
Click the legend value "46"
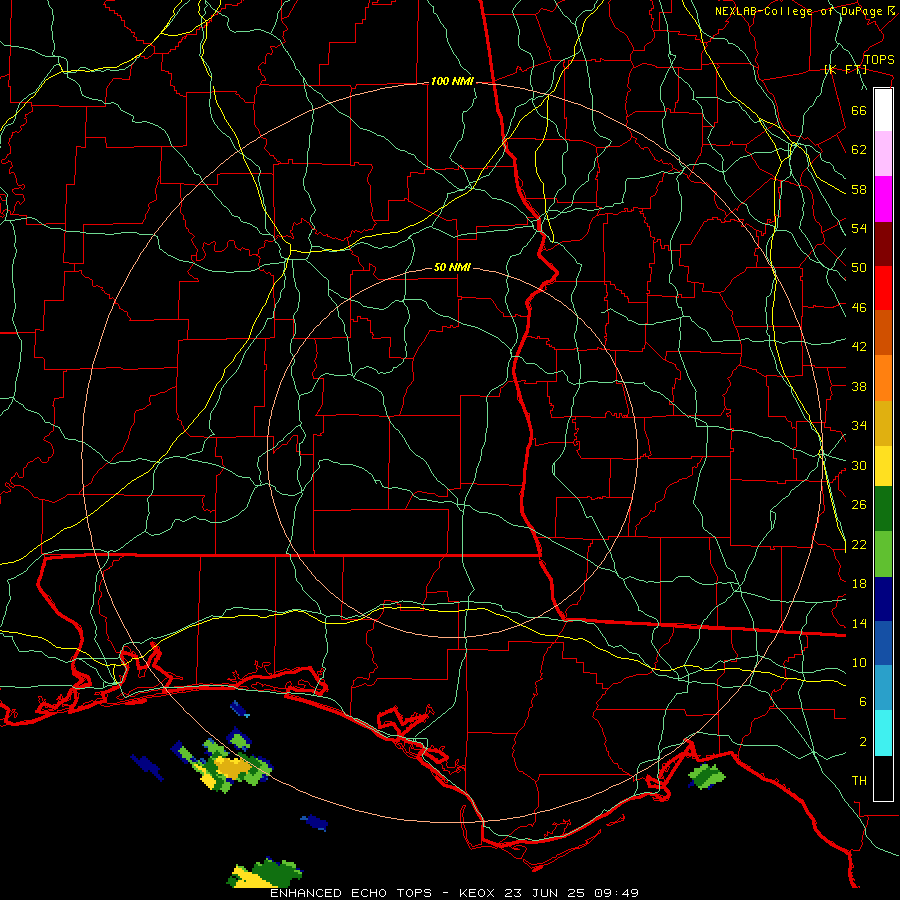pyautogui.click(x=859, y=308)
